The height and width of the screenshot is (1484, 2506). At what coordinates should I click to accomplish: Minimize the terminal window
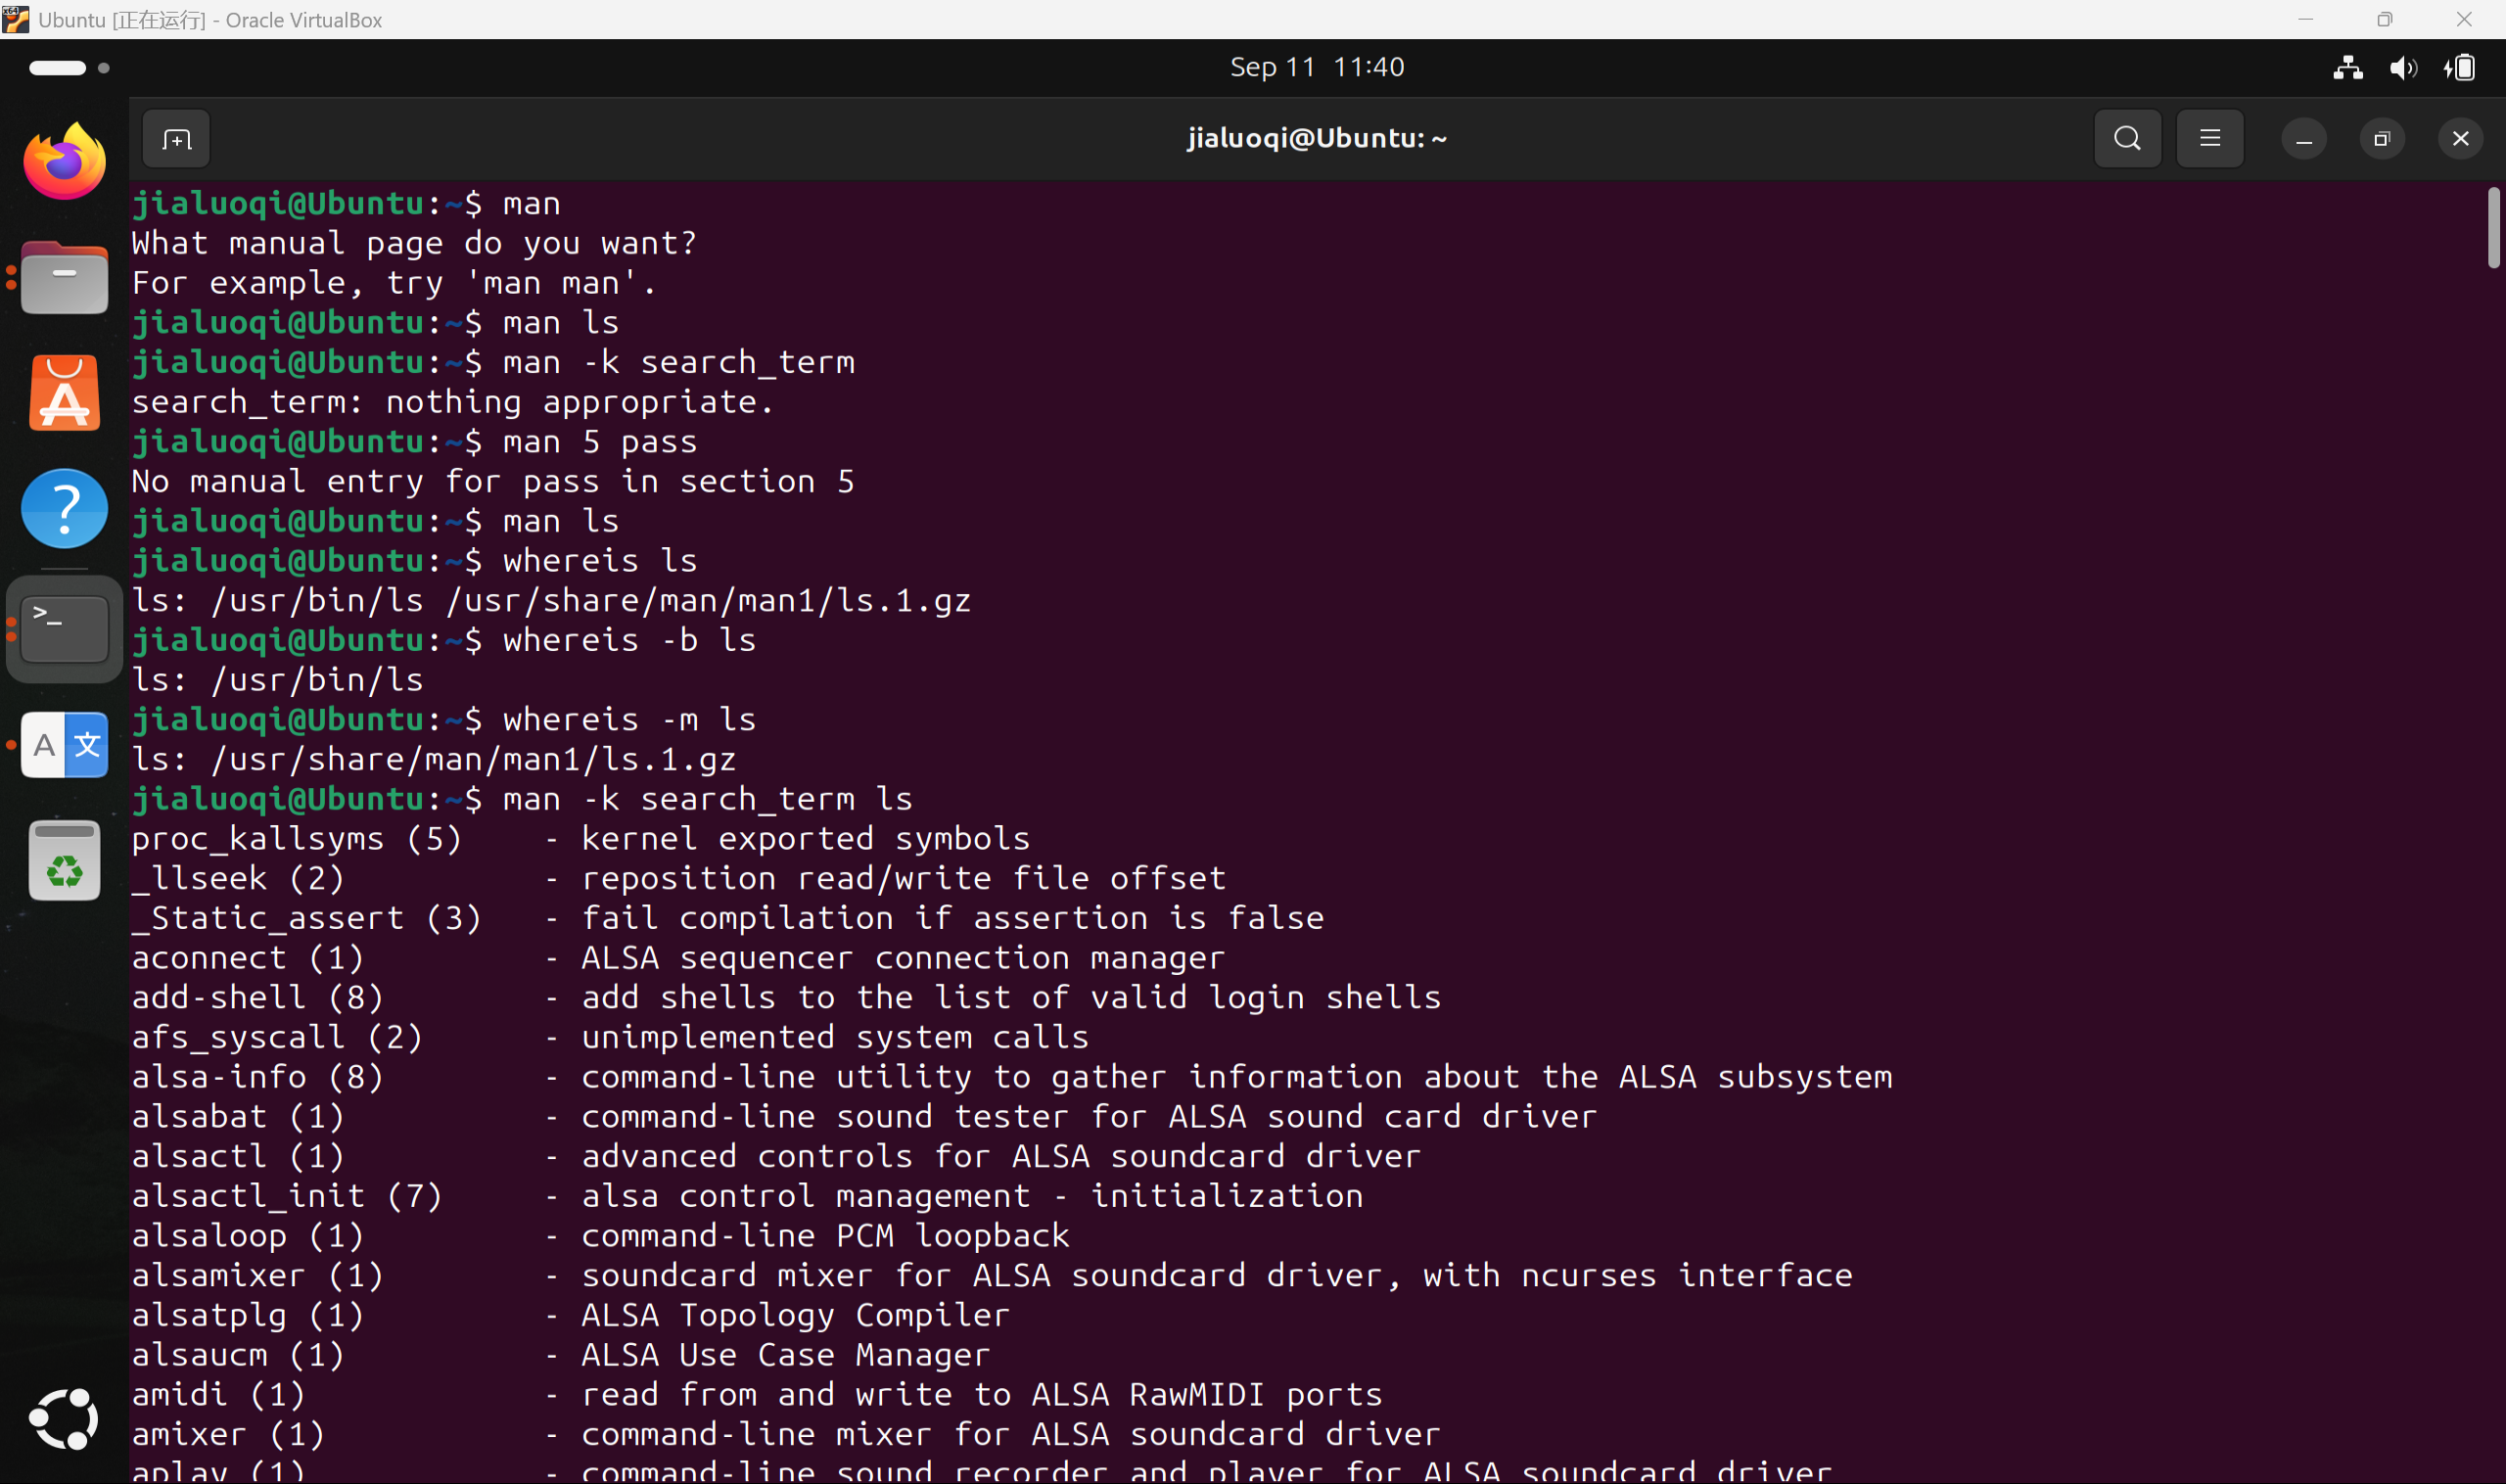click(2304, 139)
